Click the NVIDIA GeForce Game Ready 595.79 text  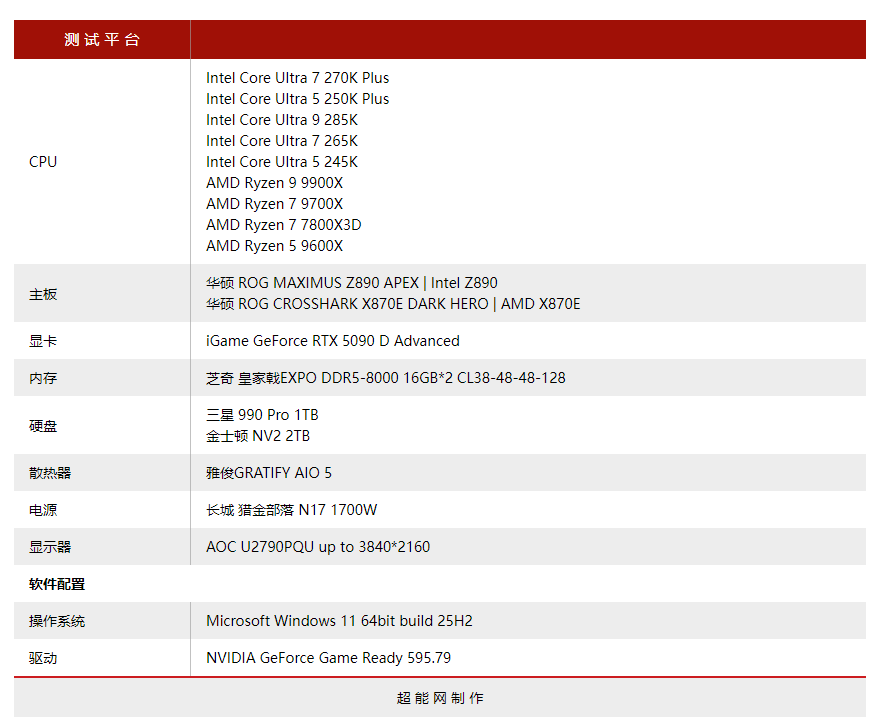(328, 658)
